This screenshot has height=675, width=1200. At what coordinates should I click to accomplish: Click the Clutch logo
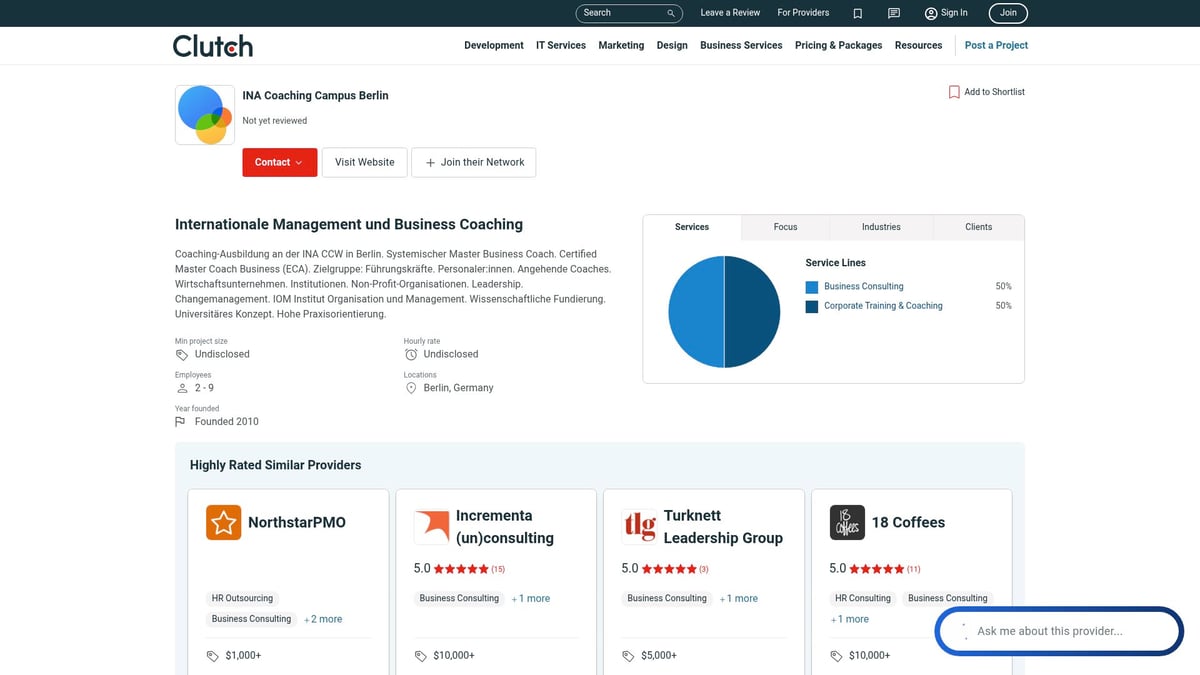pyautogui.click(x=212, y=46)
